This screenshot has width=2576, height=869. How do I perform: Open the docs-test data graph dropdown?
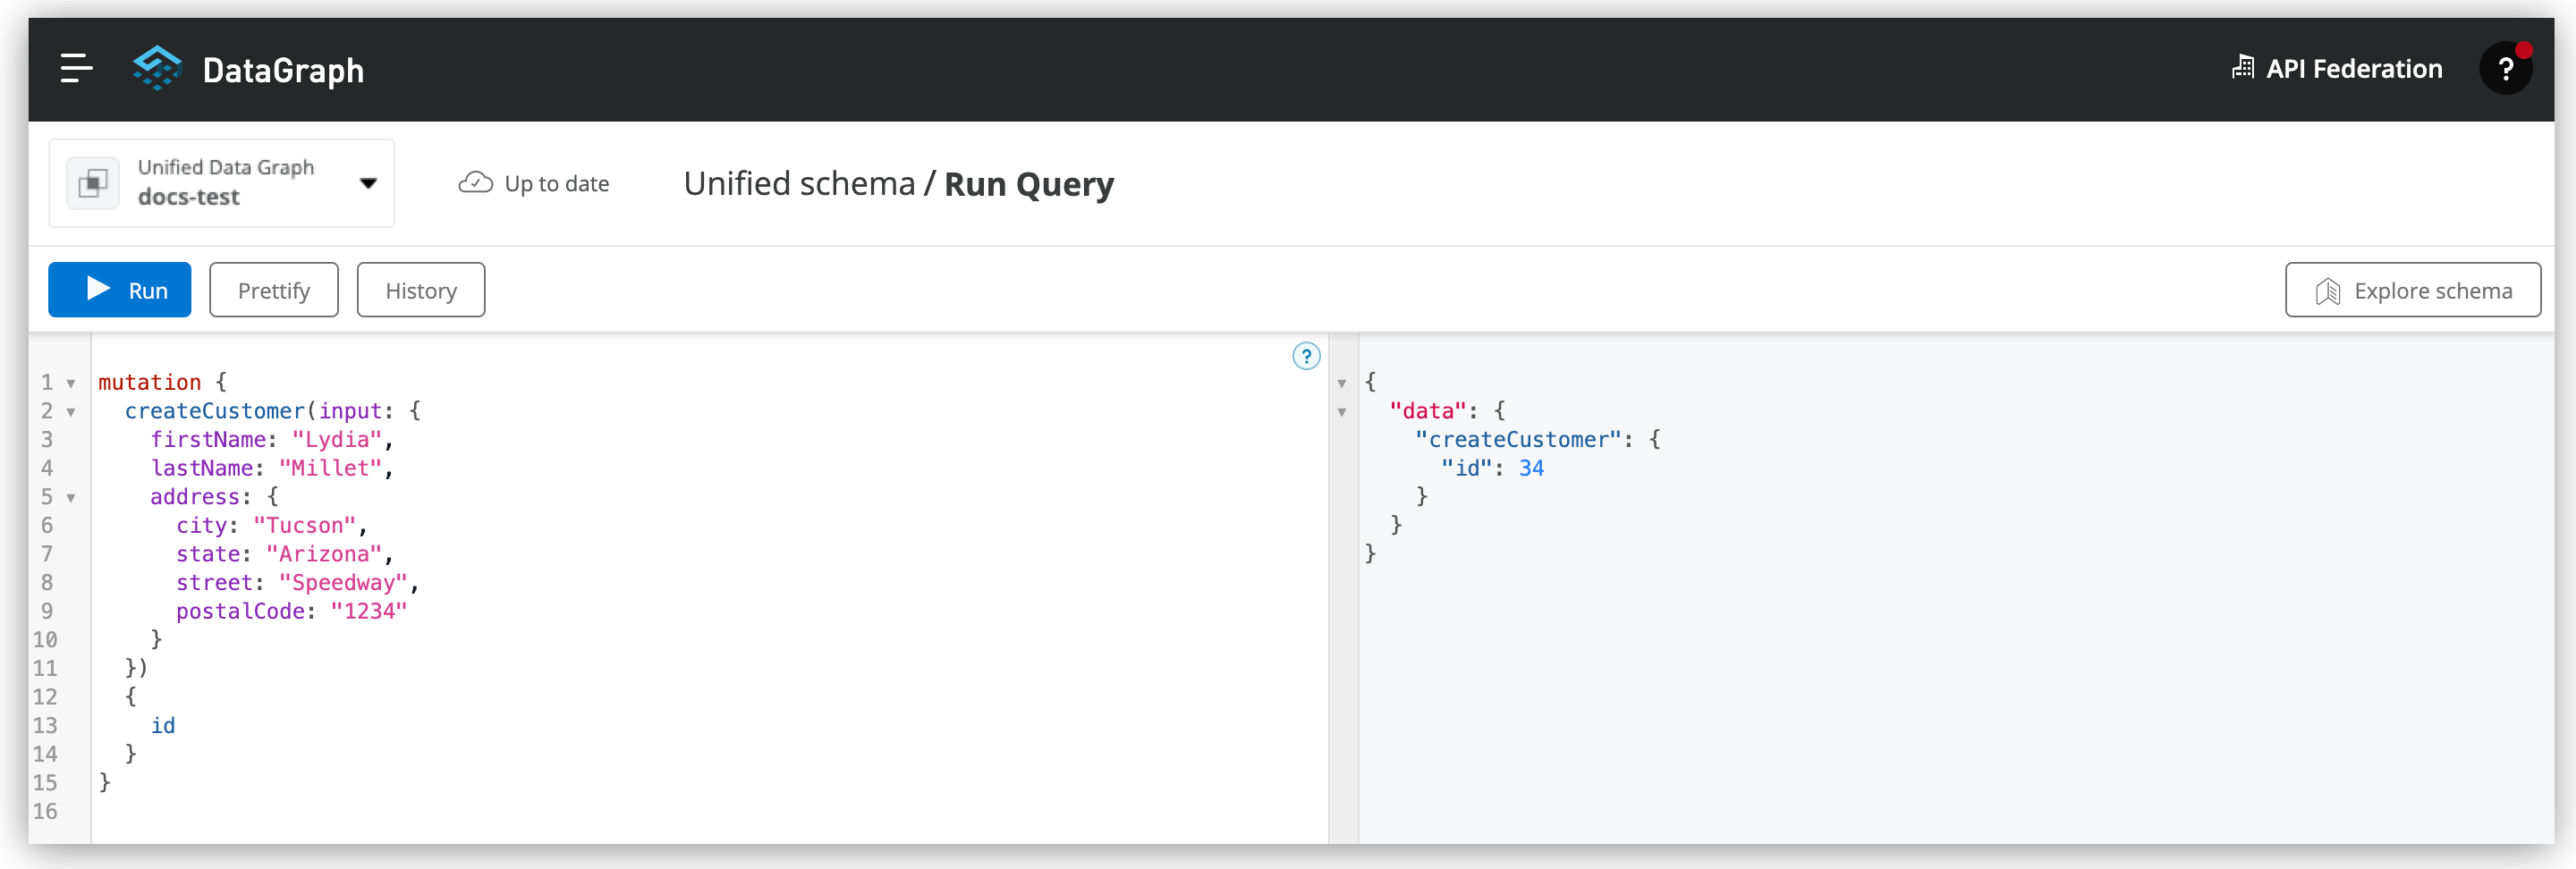point(368,183)
